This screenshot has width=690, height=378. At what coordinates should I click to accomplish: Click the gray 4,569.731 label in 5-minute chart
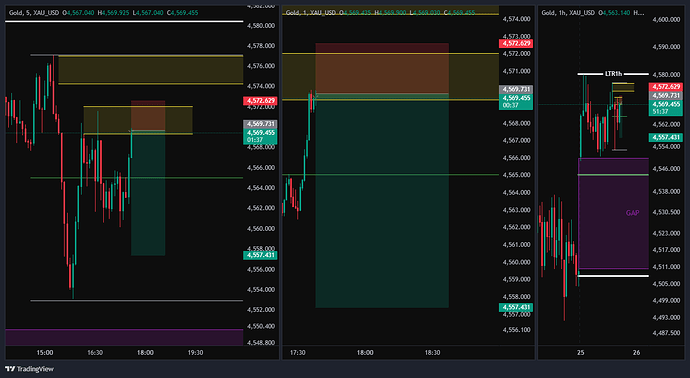[260, 125]
